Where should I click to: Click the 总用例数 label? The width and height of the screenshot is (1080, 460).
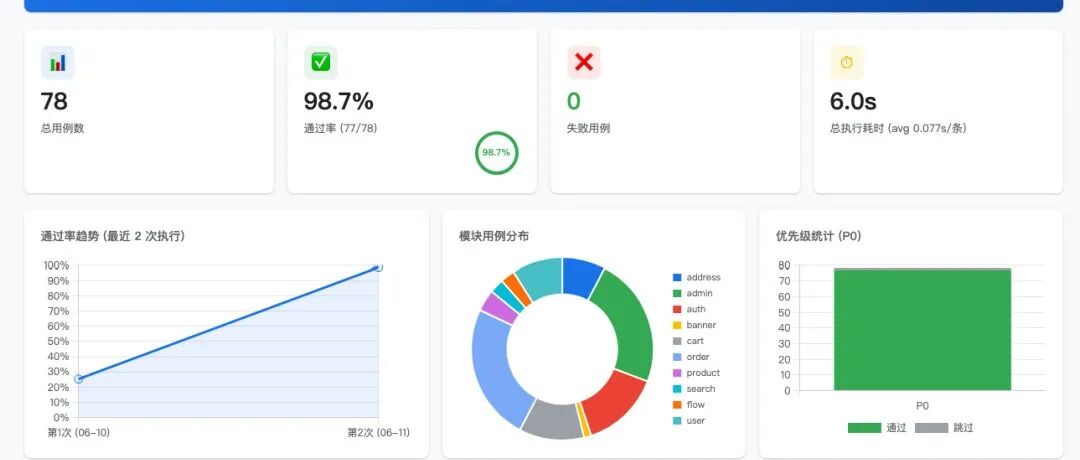[x=63, y=128]
